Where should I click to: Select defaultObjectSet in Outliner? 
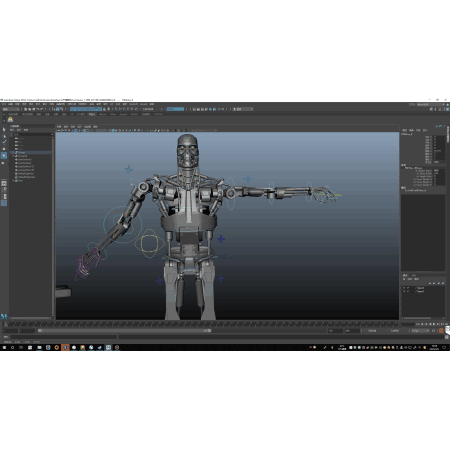click(26, 177)
